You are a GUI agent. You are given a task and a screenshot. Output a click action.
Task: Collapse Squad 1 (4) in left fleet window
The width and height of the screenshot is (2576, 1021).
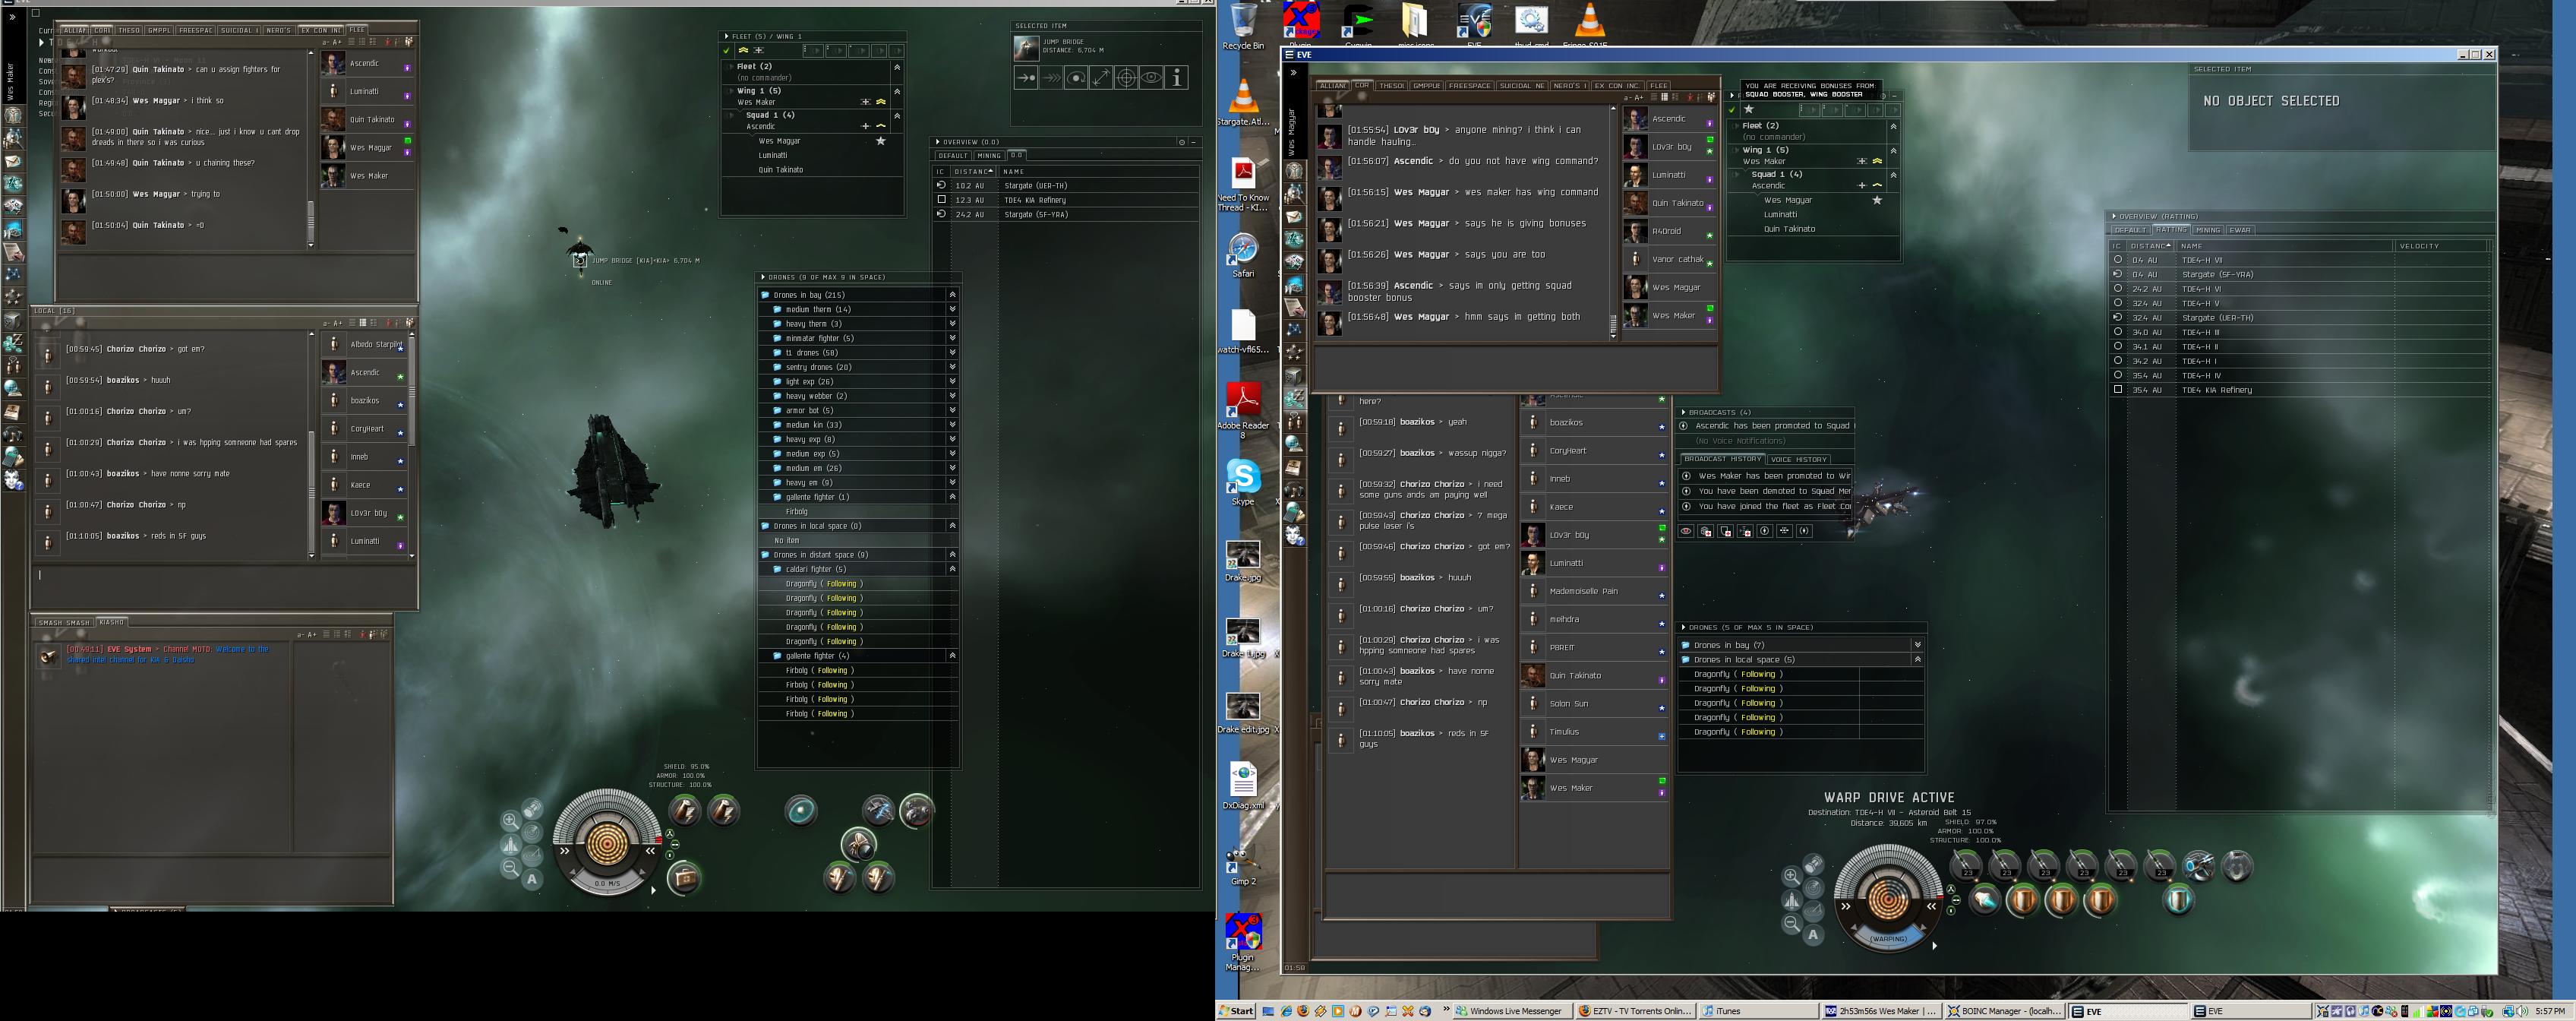coord(897,115)
